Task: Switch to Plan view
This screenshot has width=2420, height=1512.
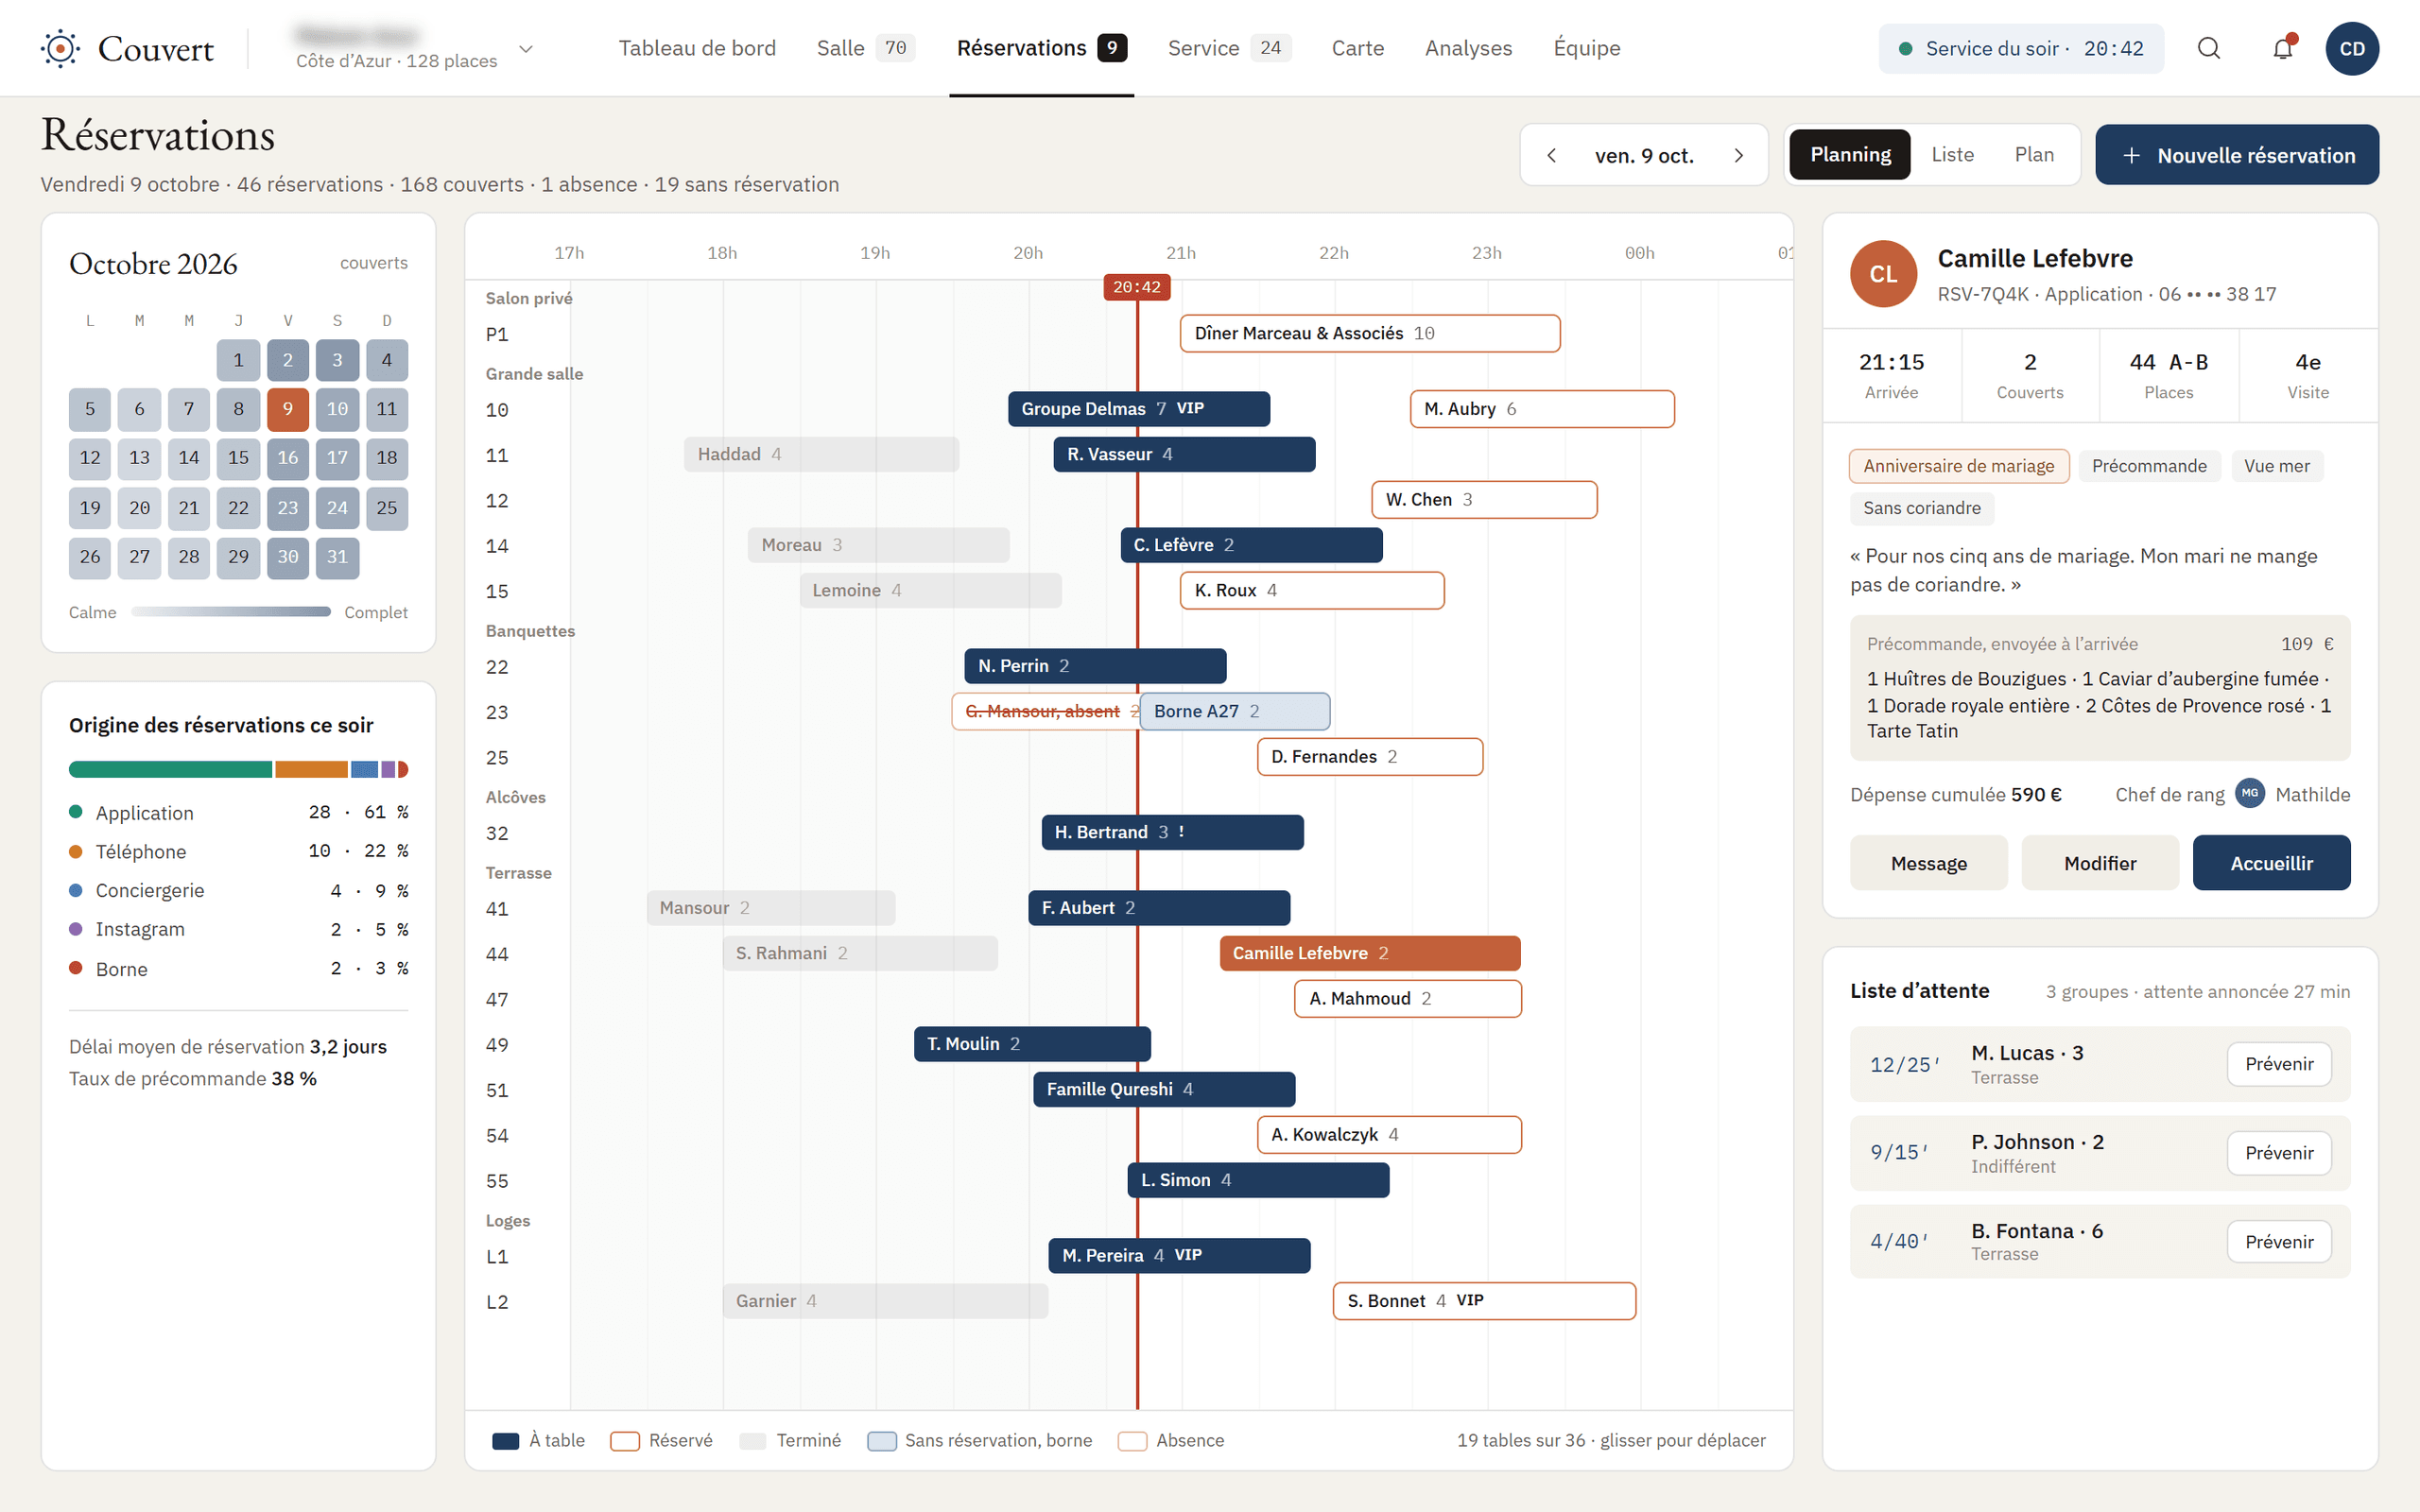Action: [2034, 155]
